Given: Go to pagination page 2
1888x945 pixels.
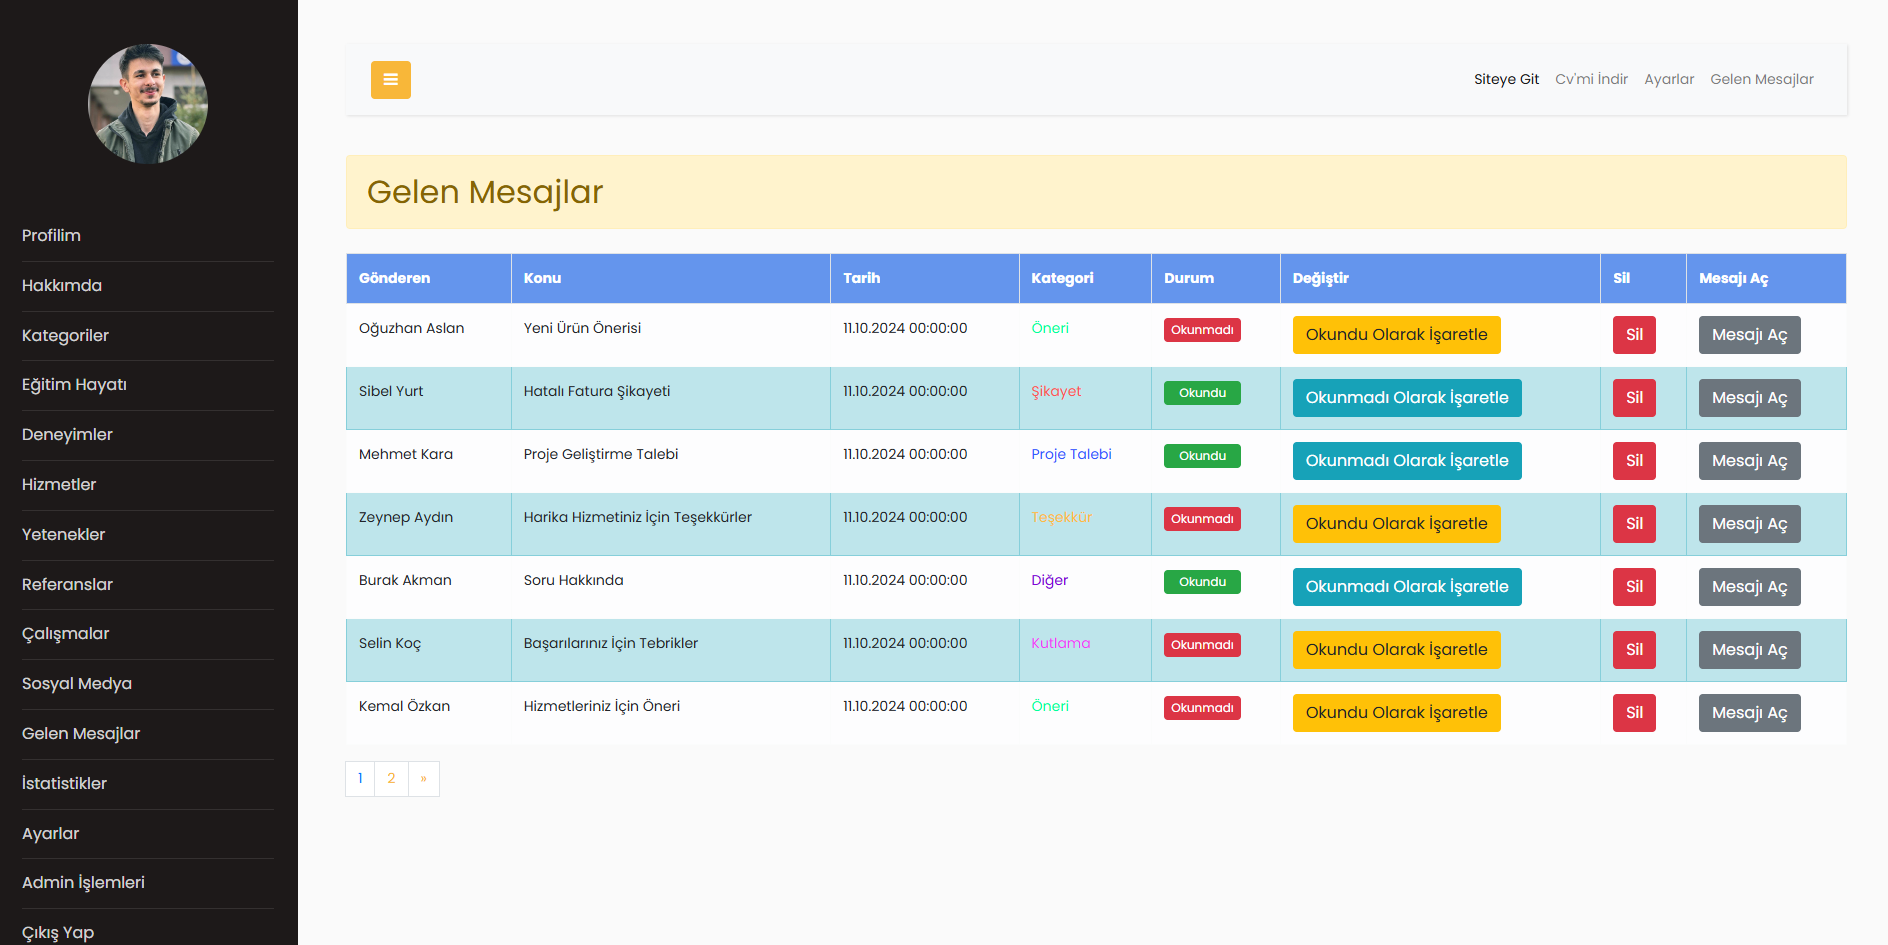Looking at the screenshot, I should click(x=391, y=779).
